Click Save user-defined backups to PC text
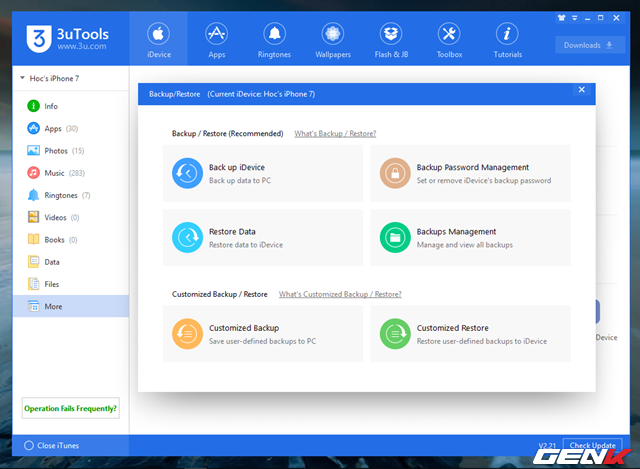640x469 pixels. click(262, 341)
